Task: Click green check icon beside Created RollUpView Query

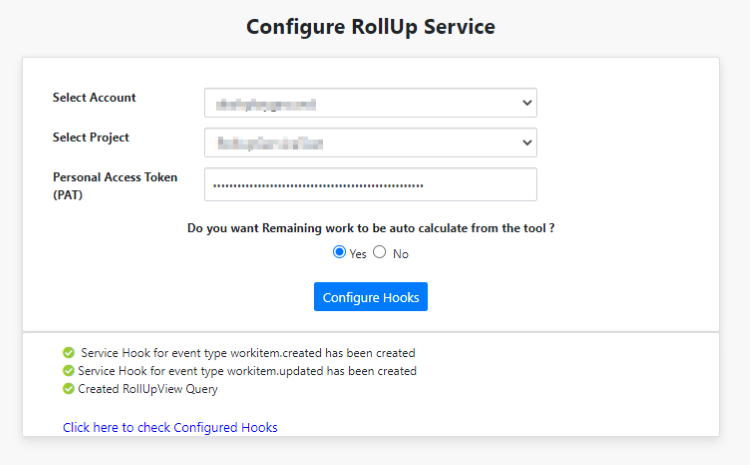Action: pyautogui.click(x=68, y=389)
